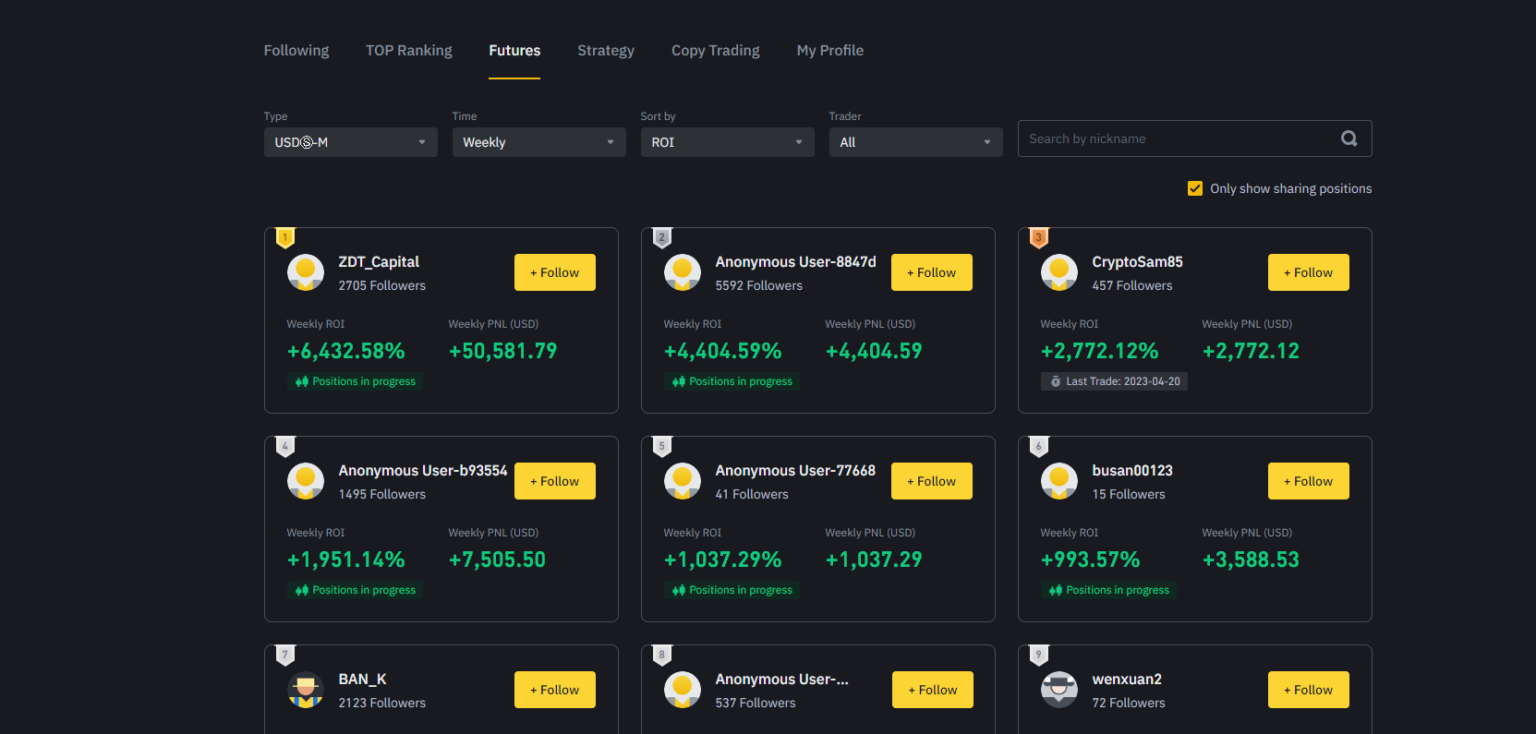Screen dimensions: 1536x734
Task: Click ZDT_Capital's profile avatar
Action: pyautogui.click(x=306, y=272)
